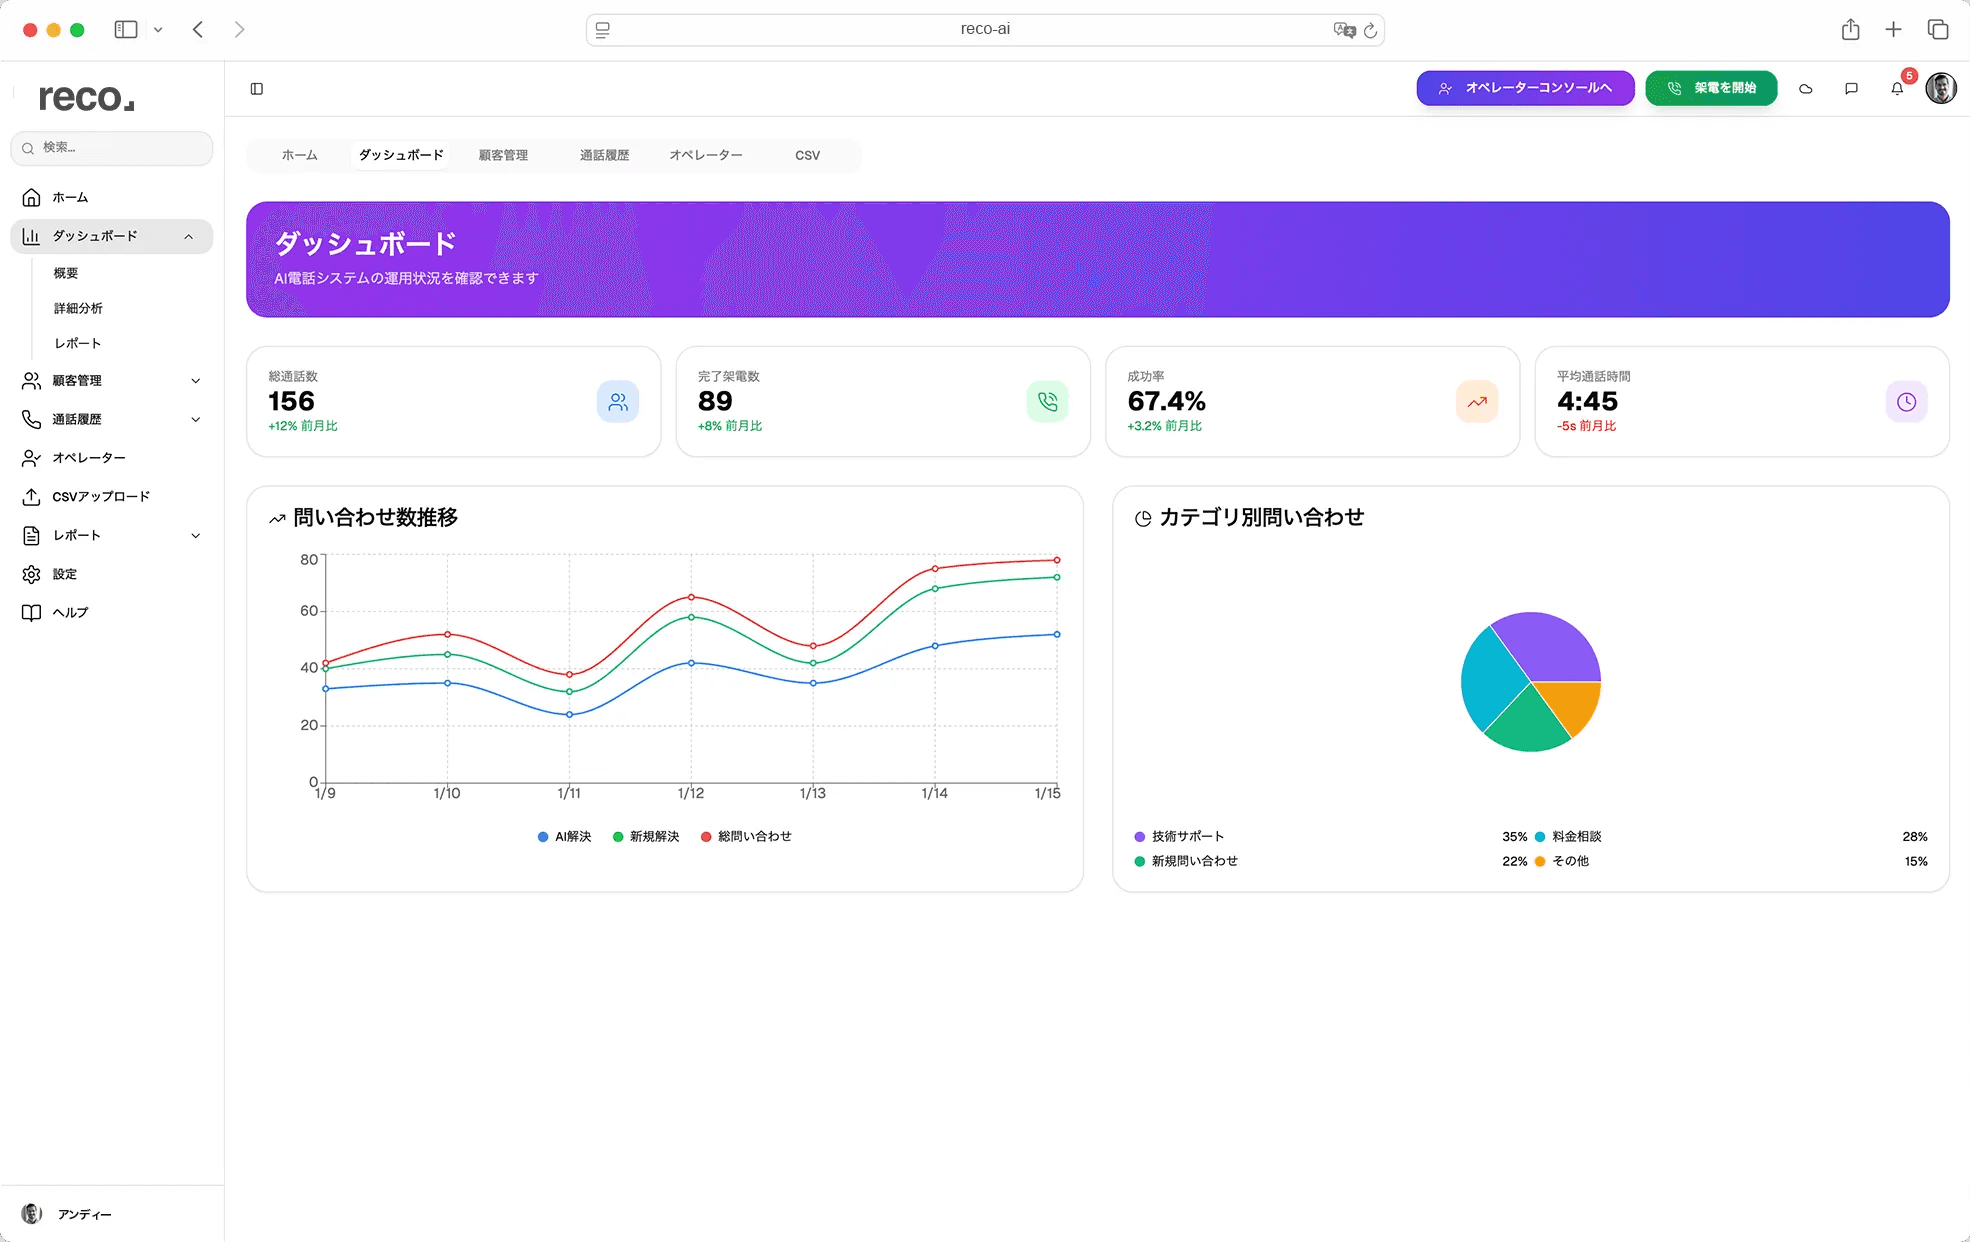Select the オペレーター sidebar icon
1970x1242 pixels.
[31, 457]
